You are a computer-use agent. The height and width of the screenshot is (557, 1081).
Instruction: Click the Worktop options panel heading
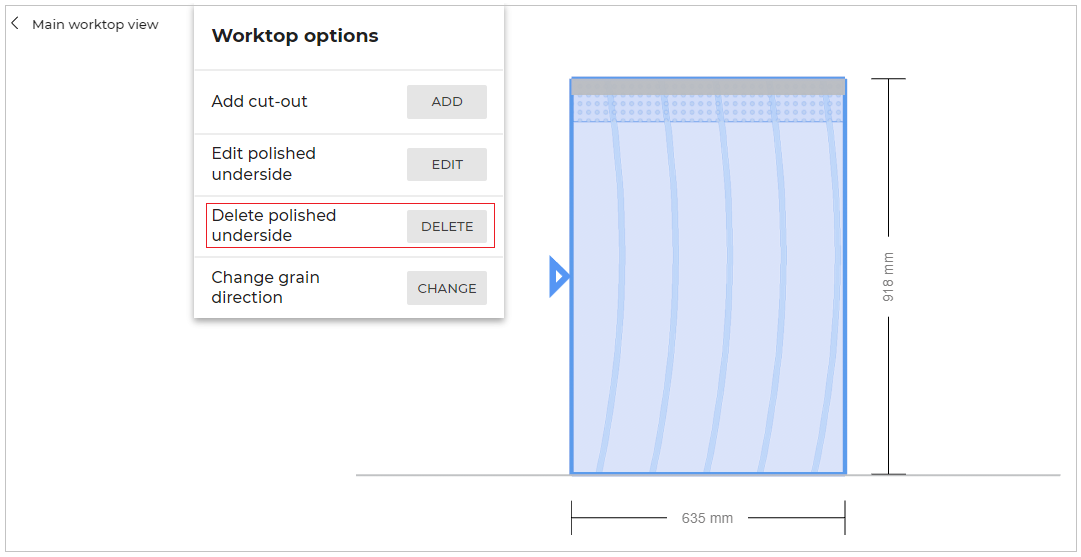(295, 36)
